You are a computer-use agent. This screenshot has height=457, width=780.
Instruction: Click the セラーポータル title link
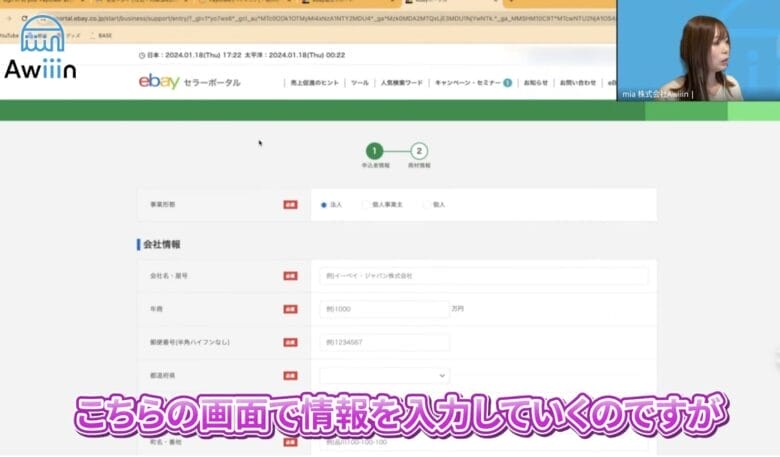pyautogui.click(x=212, y=83)
